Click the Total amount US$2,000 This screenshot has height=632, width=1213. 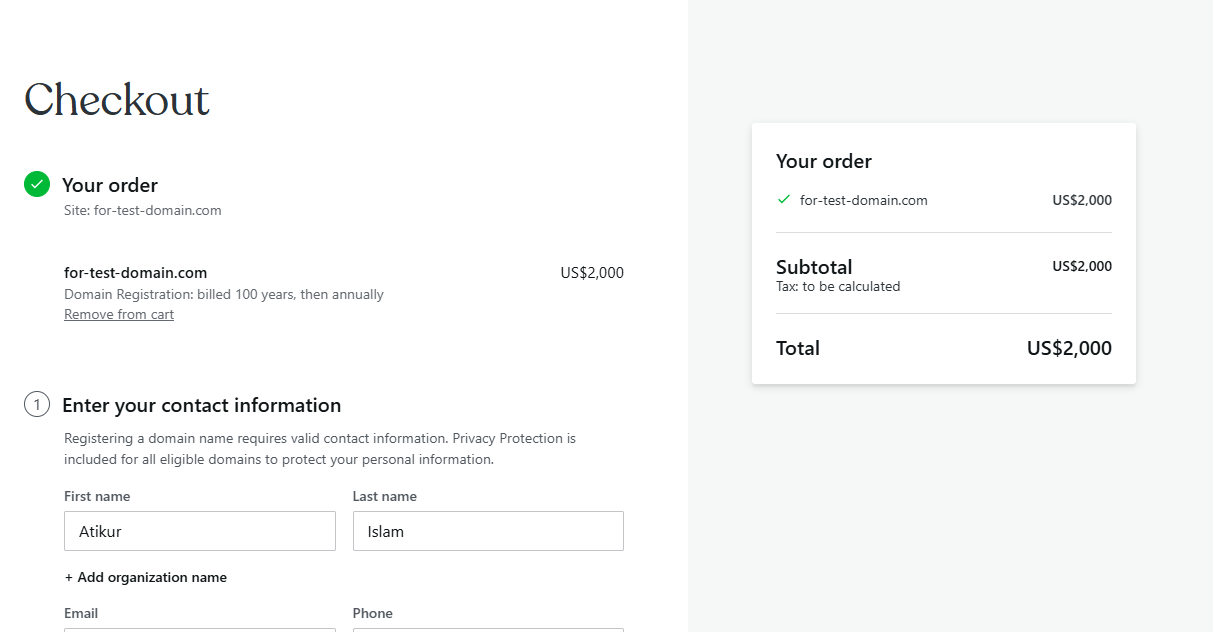(1068, 348)
